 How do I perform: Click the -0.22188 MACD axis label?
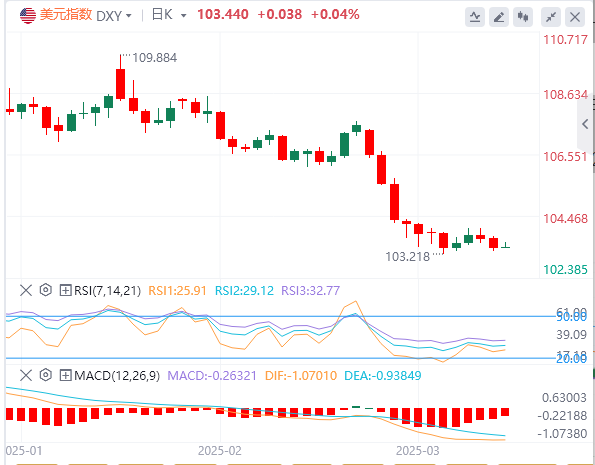click(562, 416)
